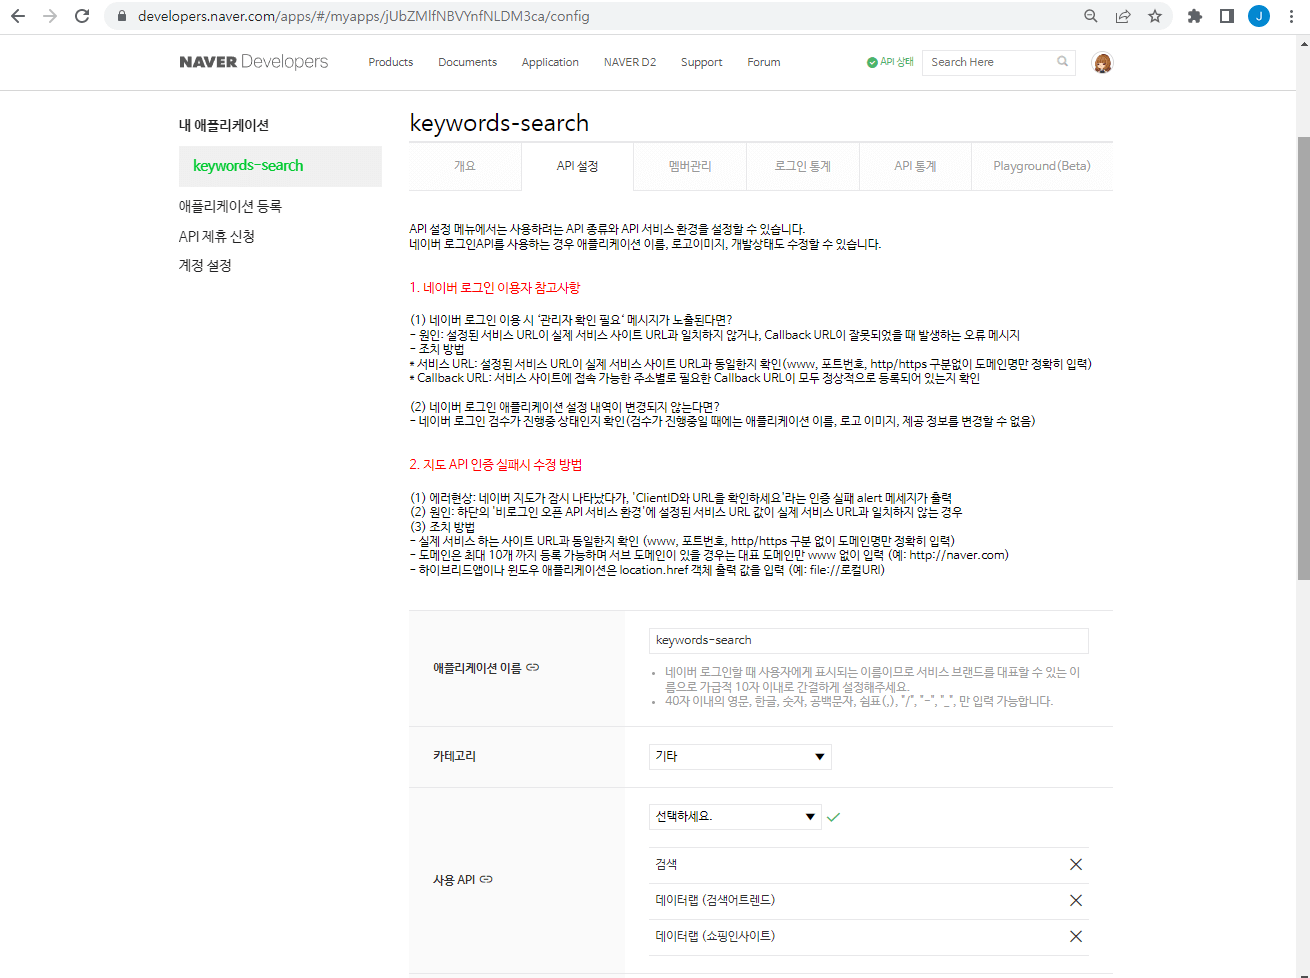Share this page icon in address bar
Viewport: 1310px width, 978px height.
tap(1123, 16)
